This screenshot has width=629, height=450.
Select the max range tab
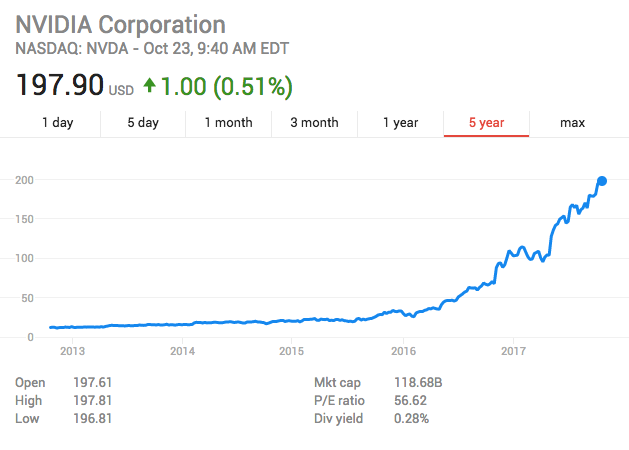(x=572, y=123)
